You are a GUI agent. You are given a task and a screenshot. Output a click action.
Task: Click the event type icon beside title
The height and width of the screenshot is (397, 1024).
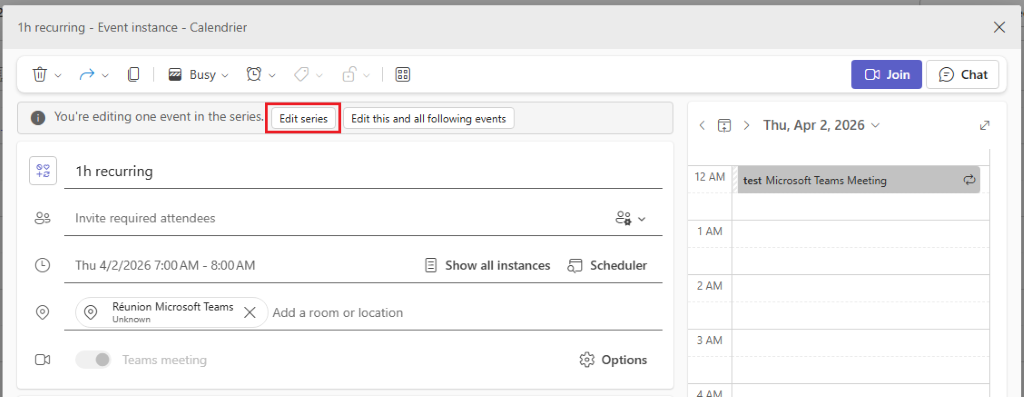pos(43,171)
